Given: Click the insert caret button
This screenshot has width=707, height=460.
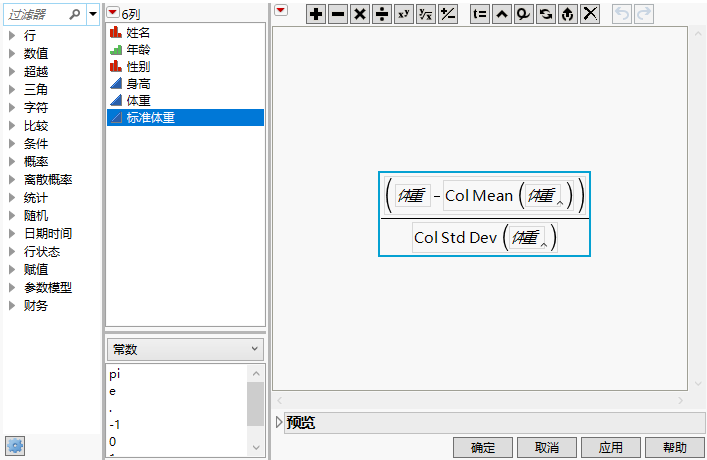Looking at the screenshot, I should point(502,14).
